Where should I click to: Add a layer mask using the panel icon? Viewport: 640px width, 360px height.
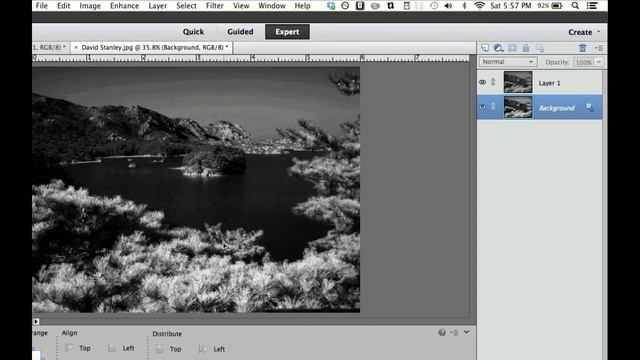pyautogui.click(x=512, y=48)
